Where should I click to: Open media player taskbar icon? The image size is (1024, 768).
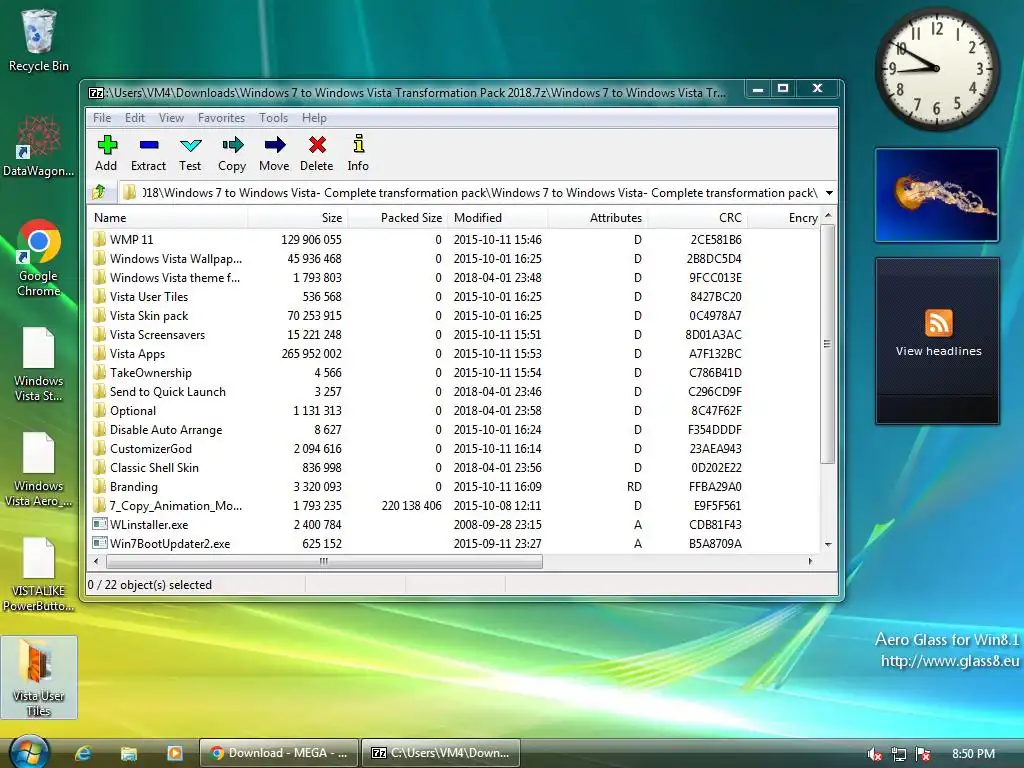click(x=174, y=753)
